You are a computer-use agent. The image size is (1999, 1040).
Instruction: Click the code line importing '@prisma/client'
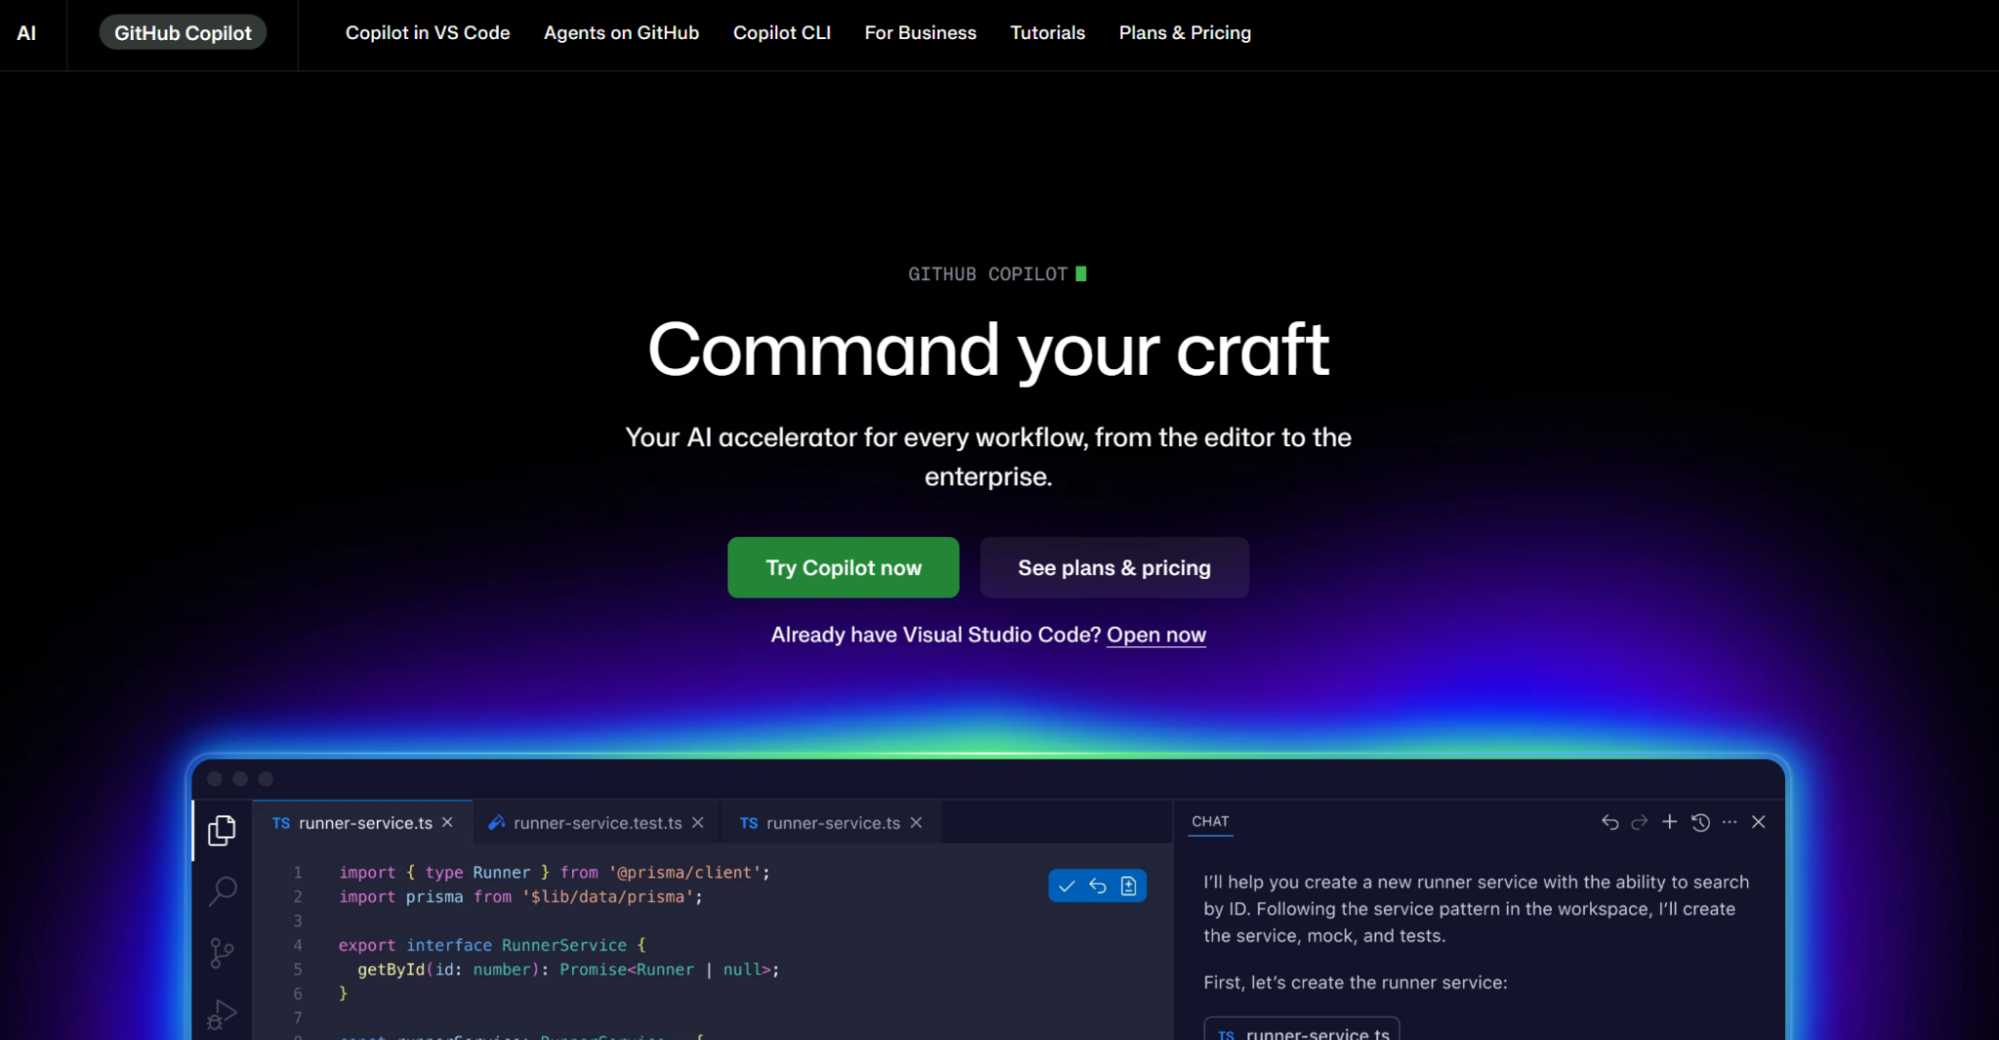click(555, 873)
